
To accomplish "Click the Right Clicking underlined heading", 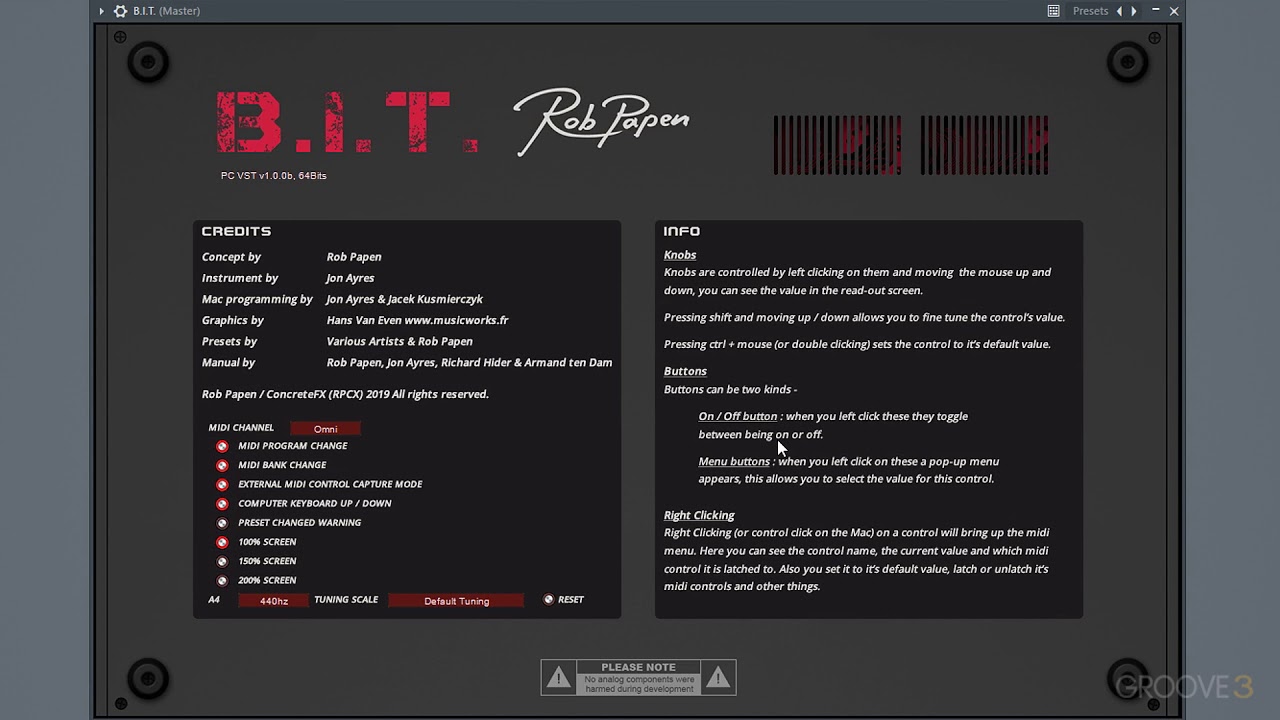I will point(699,515).
